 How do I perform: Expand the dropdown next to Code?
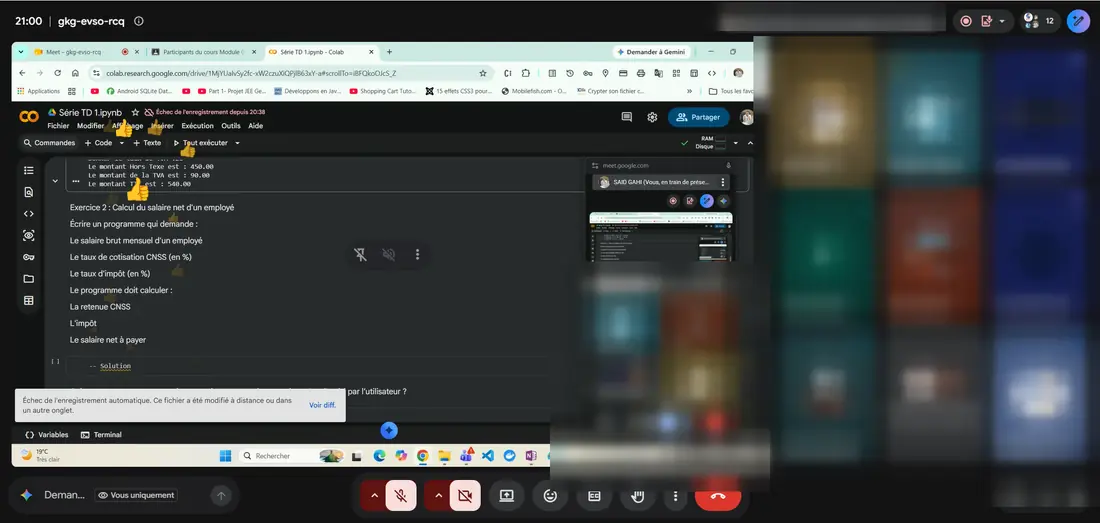point(121,143)
